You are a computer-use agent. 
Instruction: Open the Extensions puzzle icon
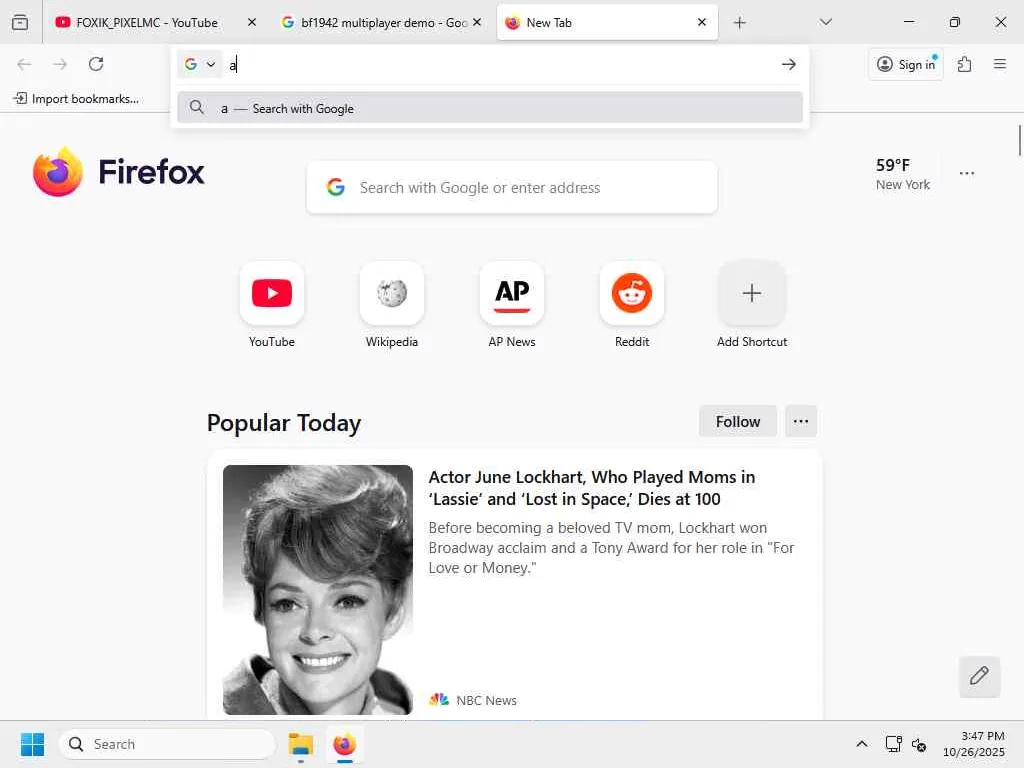tap(964, 64)
